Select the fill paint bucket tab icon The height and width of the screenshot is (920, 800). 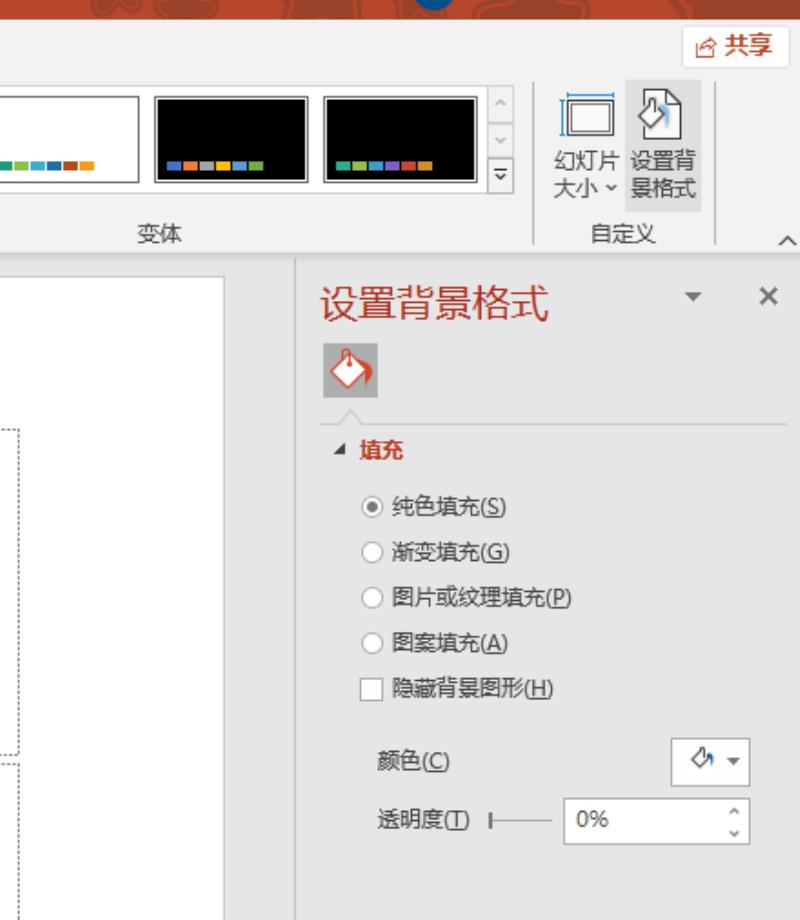click(350, 370)
